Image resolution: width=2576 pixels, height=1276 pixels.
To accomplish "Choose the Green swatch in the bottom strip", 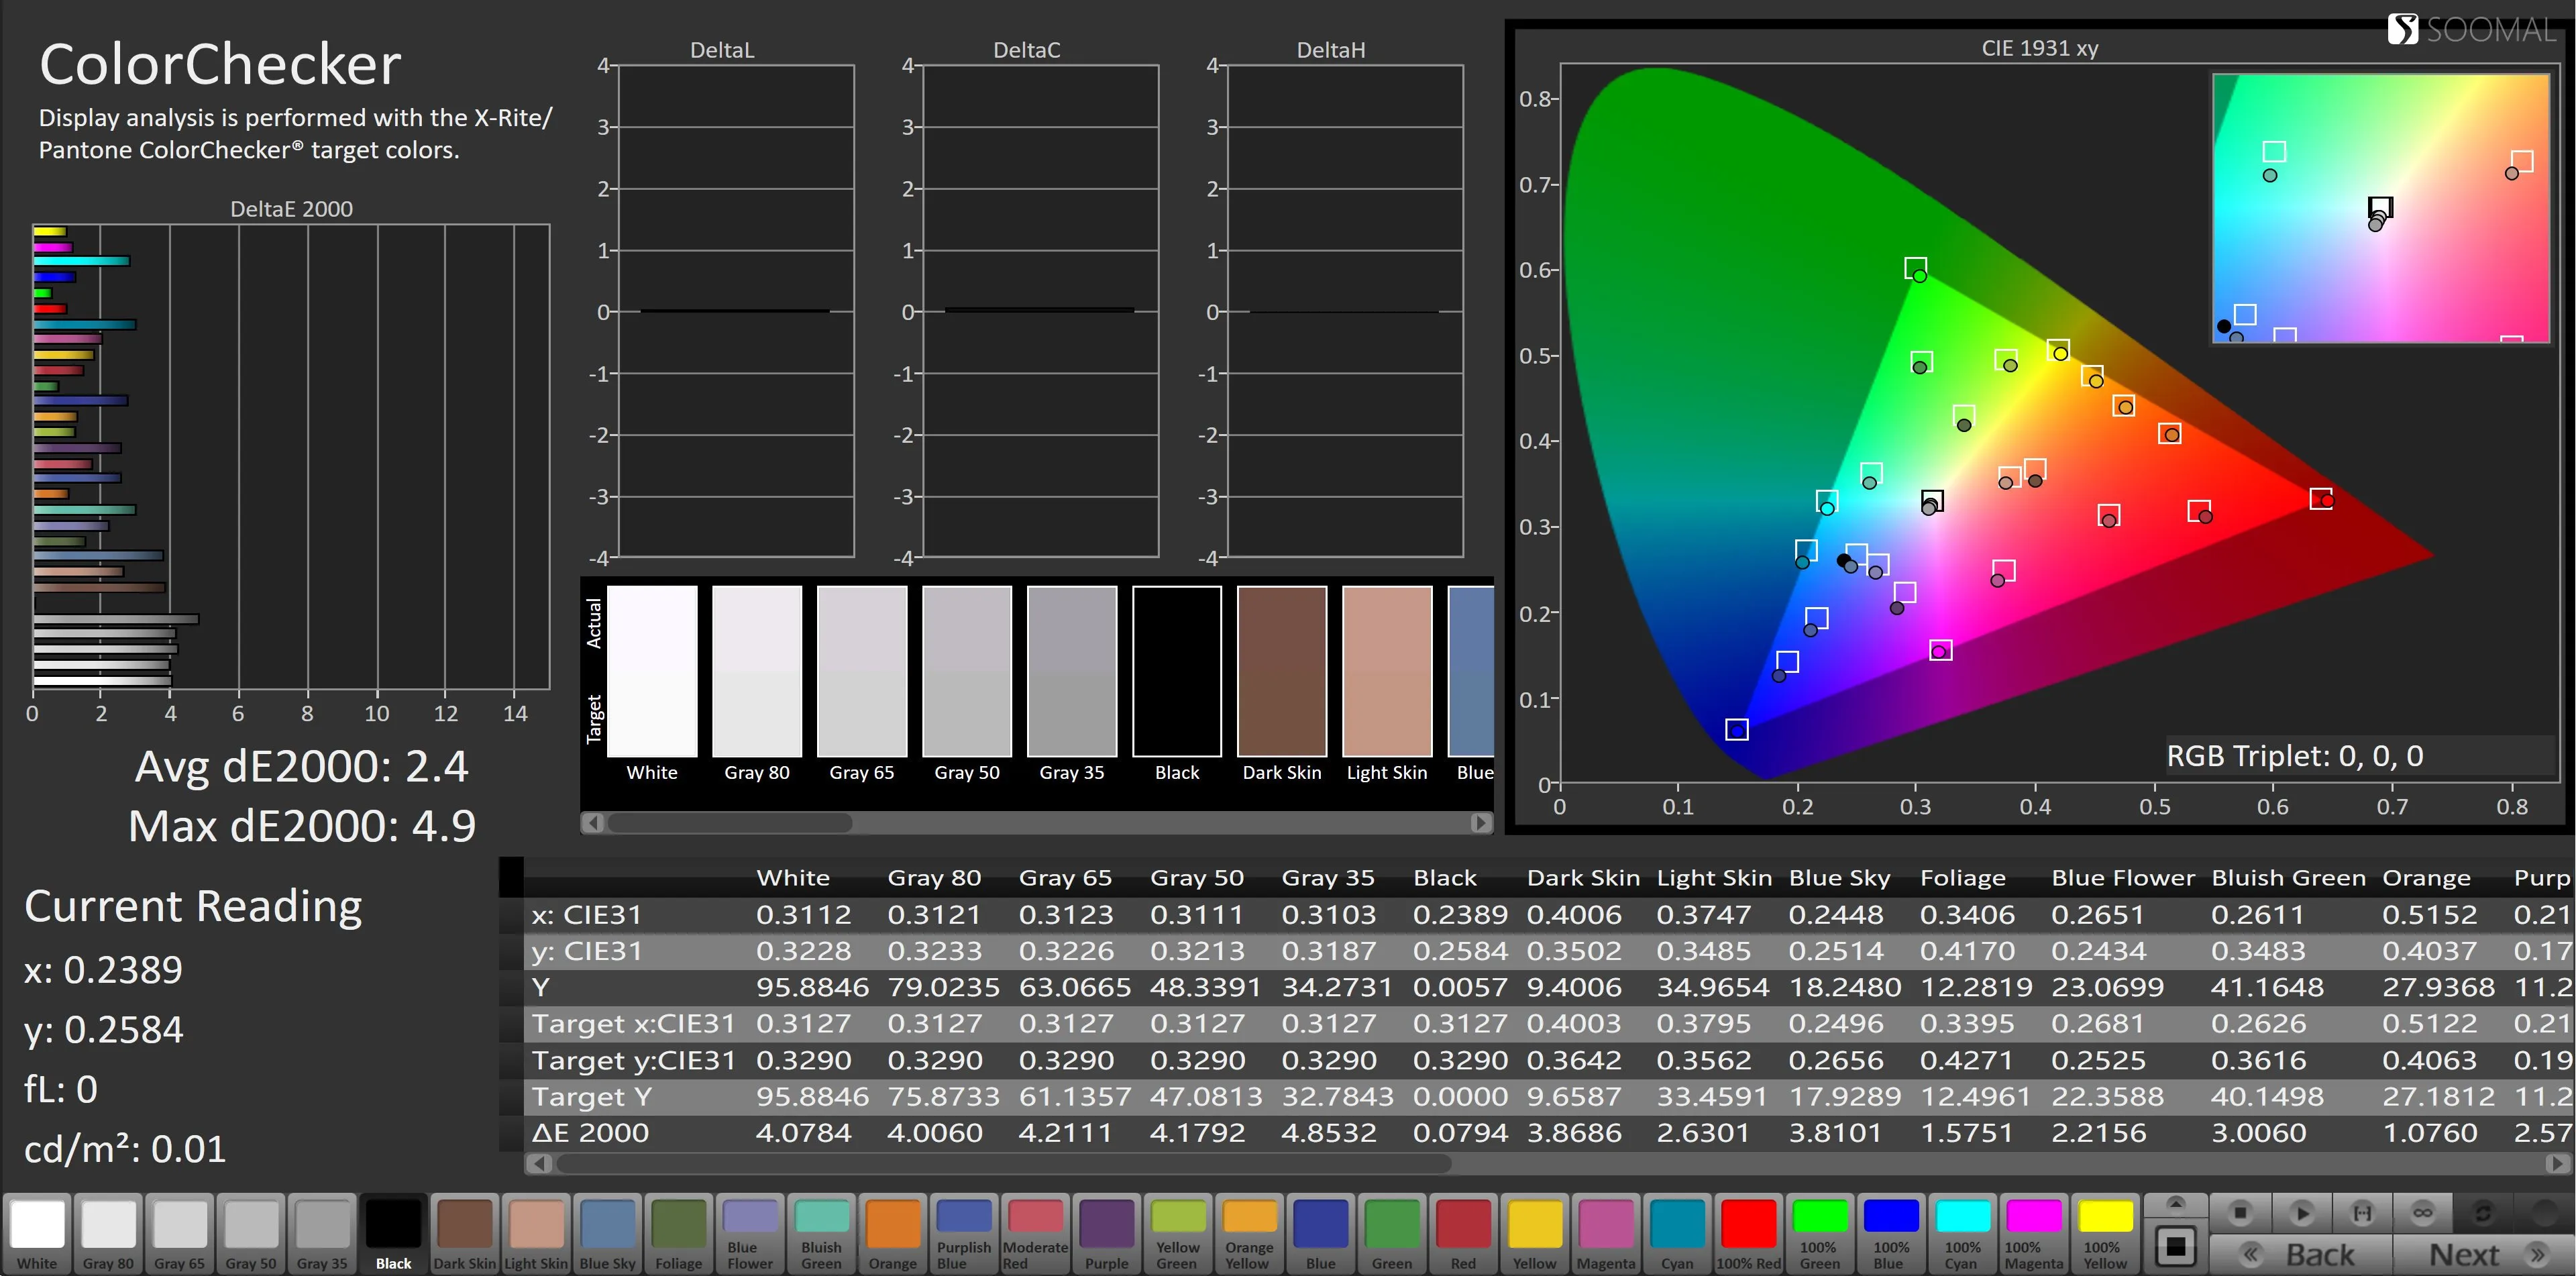I will click(x=1392, y=1233).
